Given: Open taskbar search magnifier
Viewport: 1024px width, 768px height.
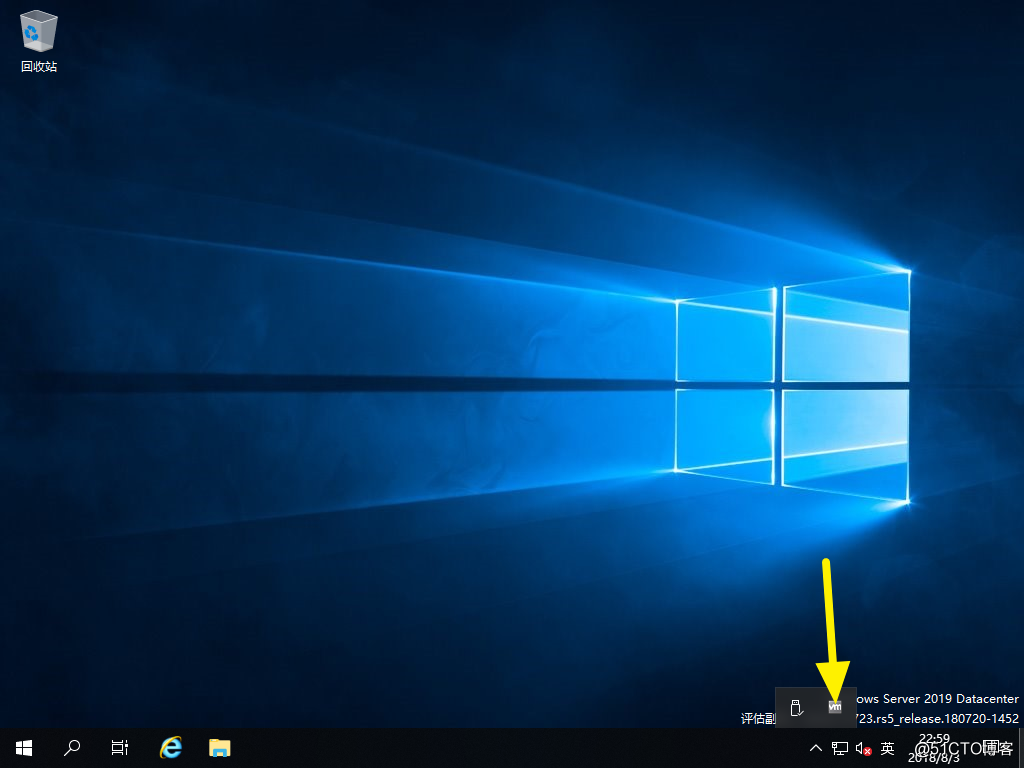Looking at the screenshot, I should 72,748.
